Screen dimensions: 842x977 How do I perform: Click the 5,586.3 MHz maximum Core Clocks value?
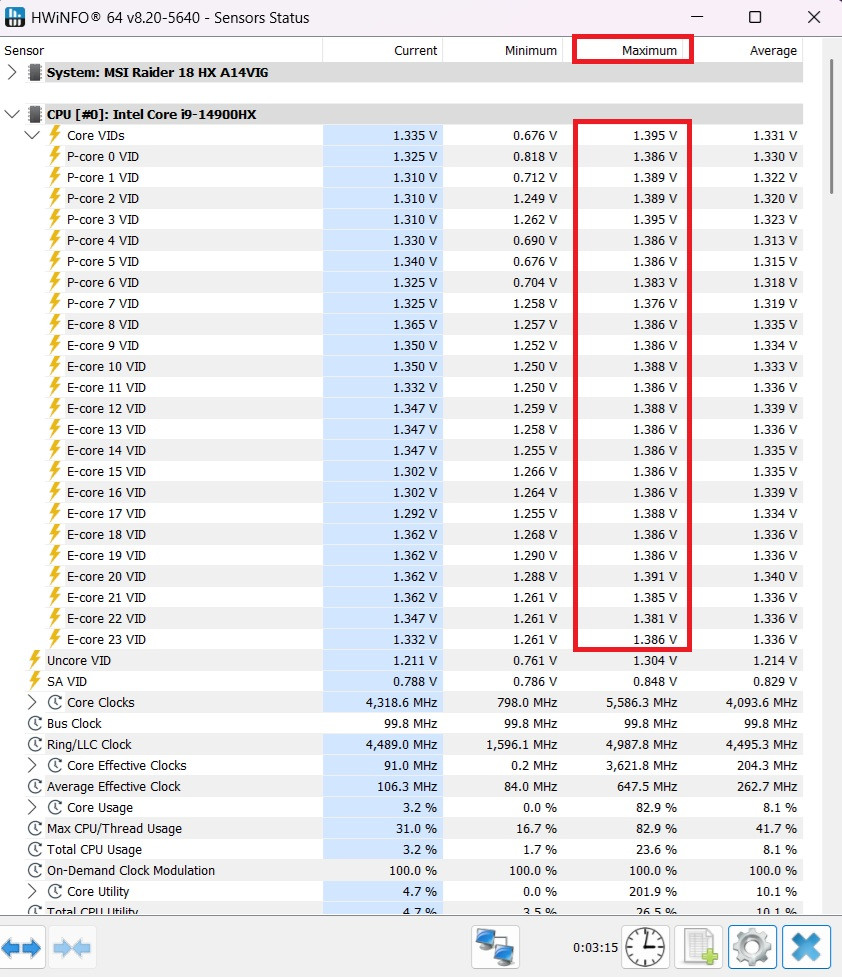click(641, 702)
